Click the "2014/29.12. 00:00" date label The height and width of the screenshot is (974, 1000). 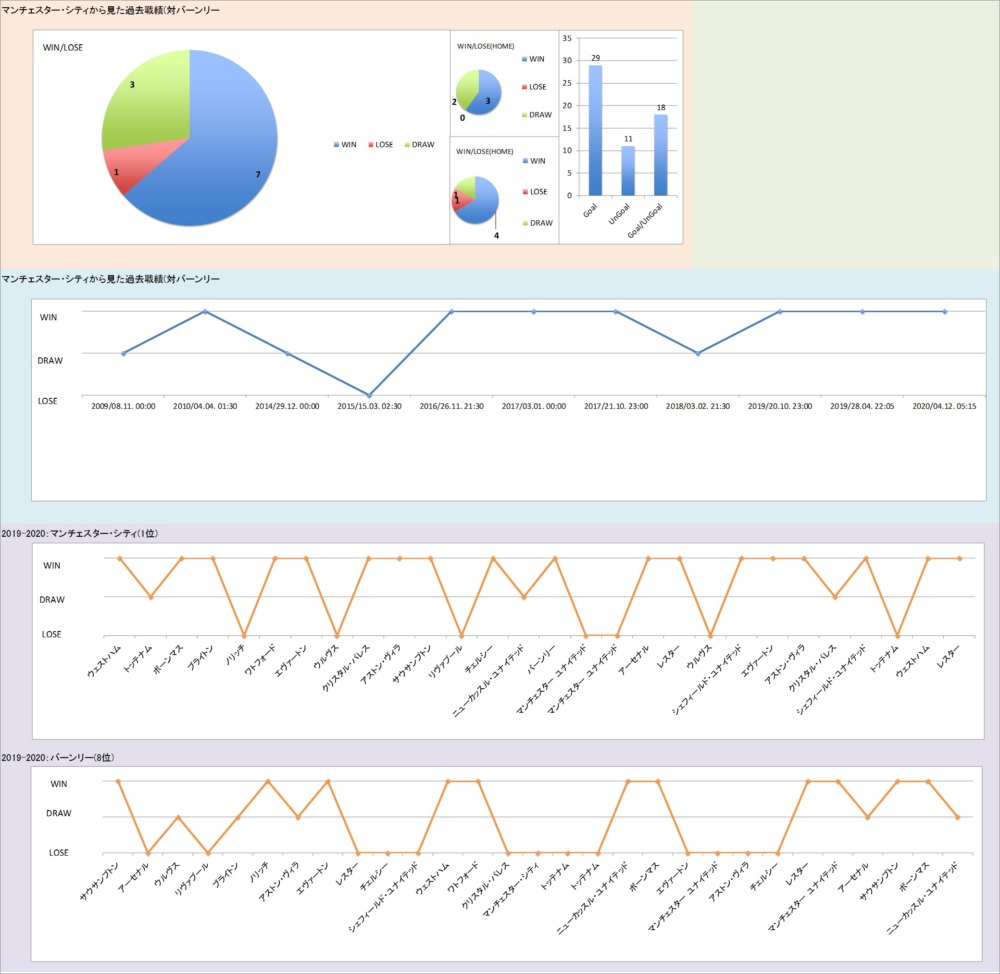click(x=287, y=406)
